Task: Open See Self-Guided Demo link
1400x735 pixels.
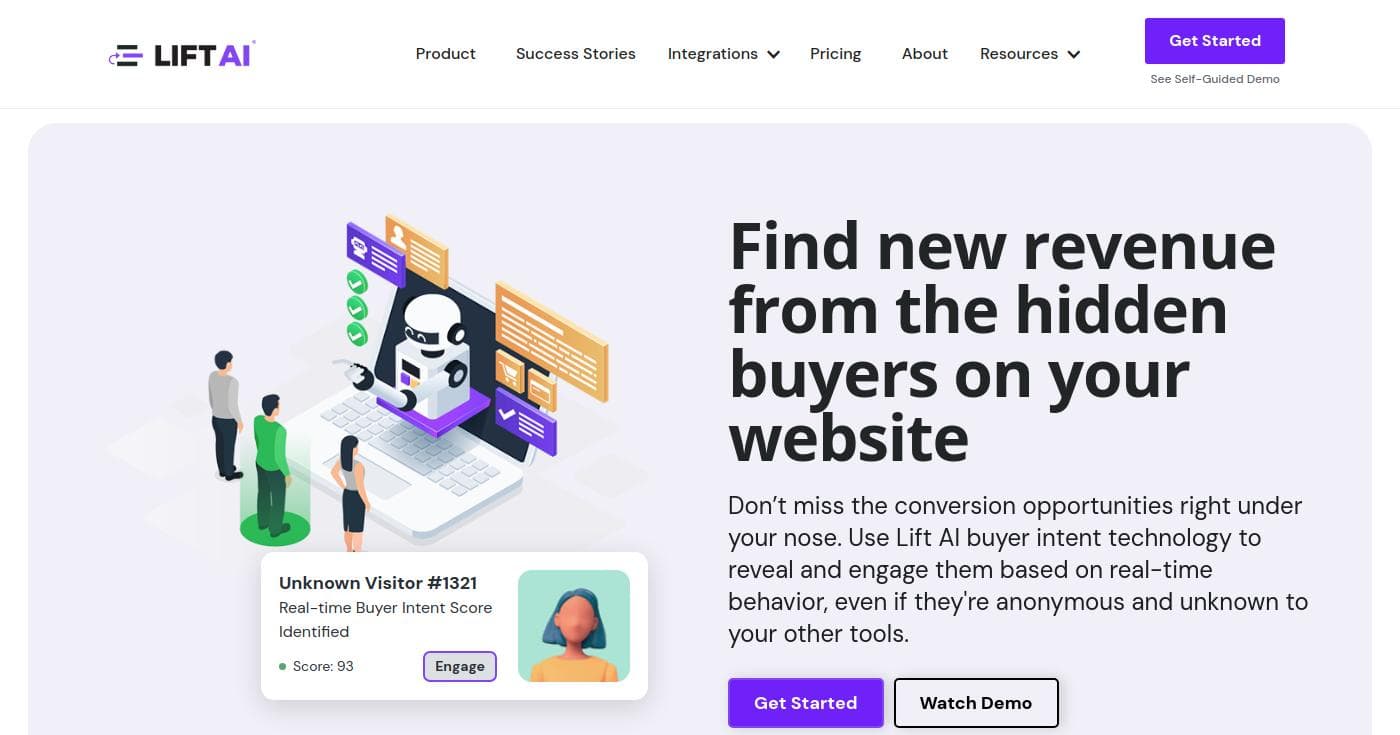Action: click(1214, 79)
